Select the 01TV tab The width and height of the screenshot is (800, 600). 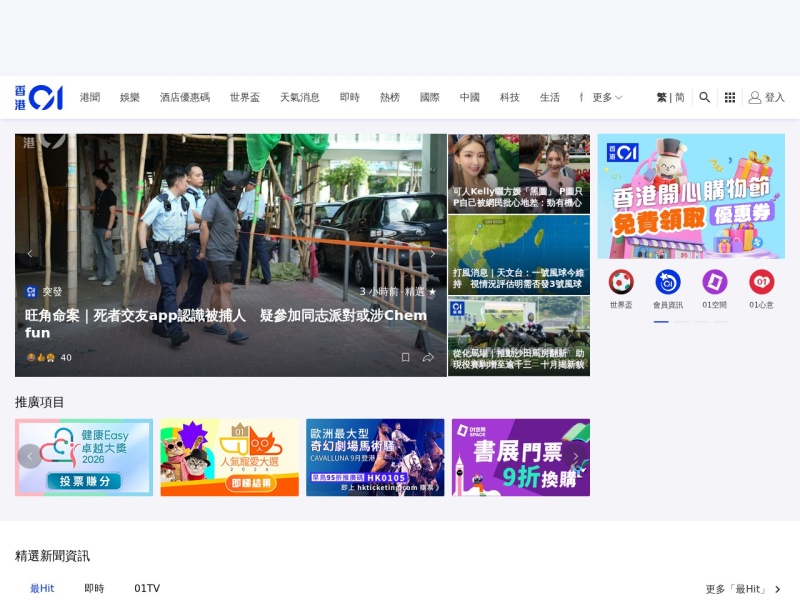(147, 588)
